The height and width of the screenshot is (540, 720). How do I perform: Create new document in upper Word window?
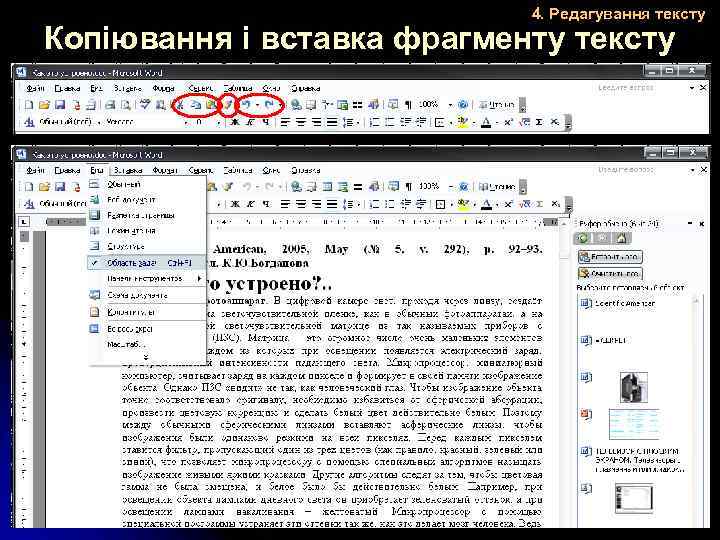pos(29,105)
